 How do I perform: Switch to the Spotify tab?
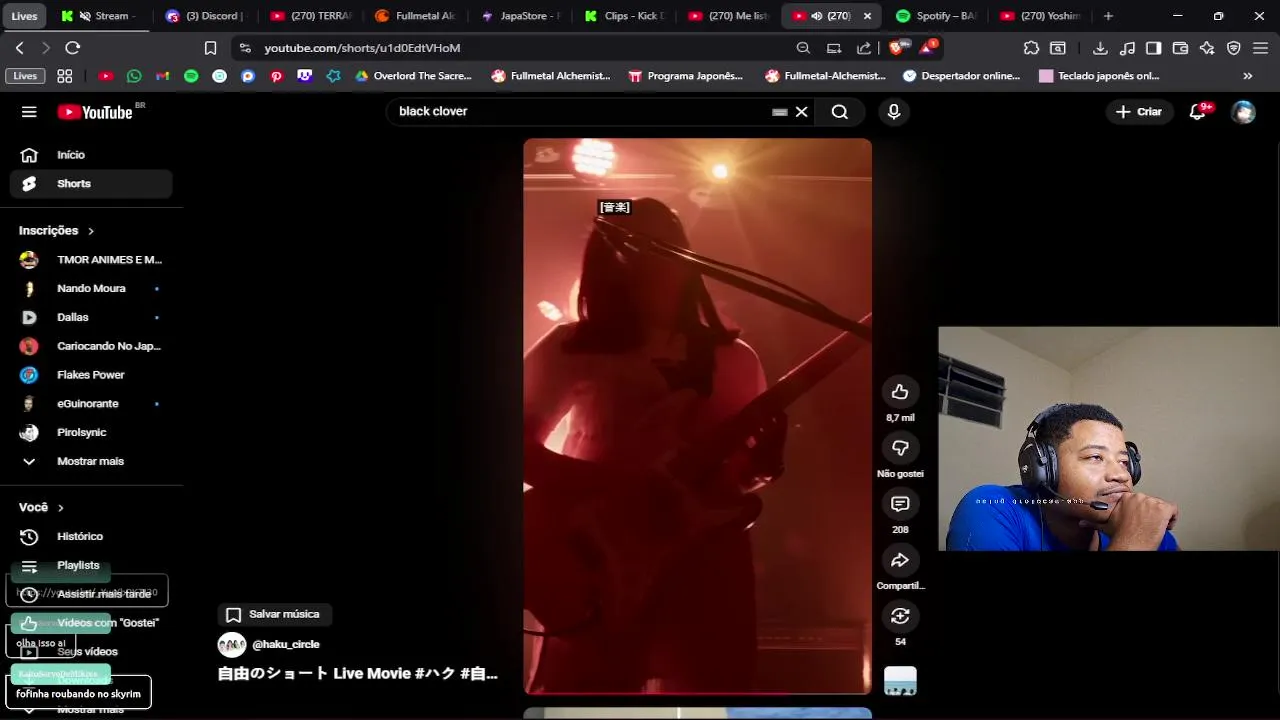(936, 16)
